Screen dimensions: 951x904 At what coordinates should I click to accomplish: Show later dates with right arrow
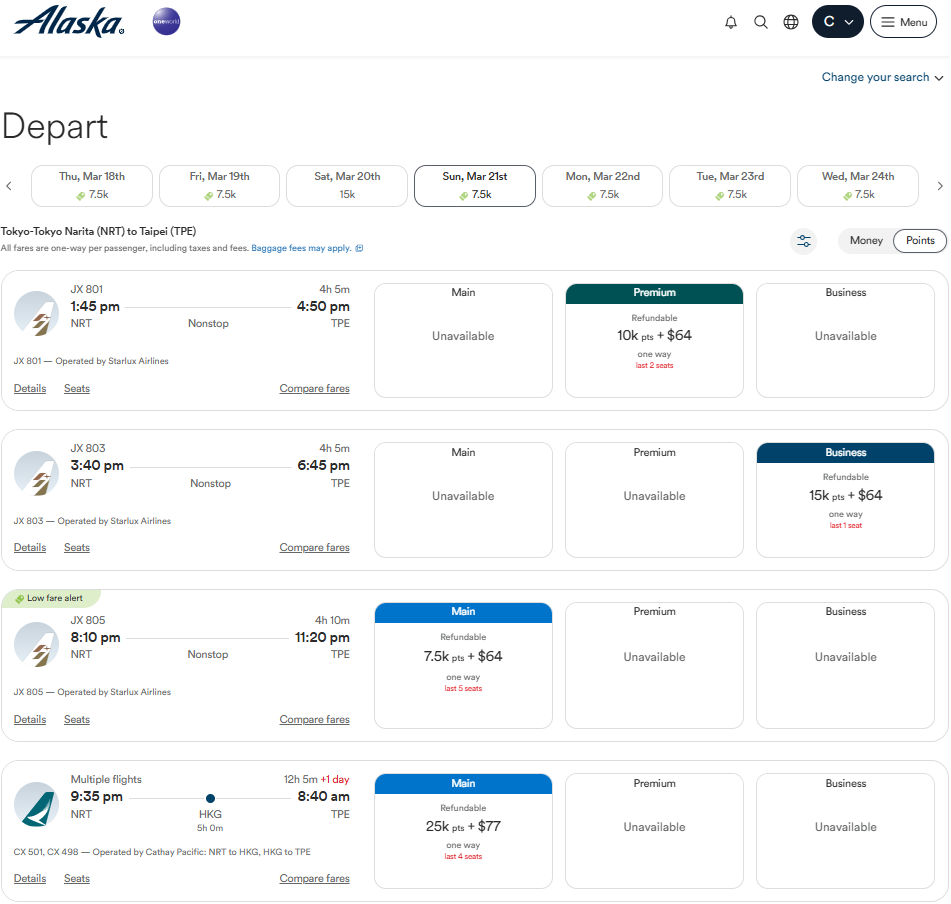(939, 186)
